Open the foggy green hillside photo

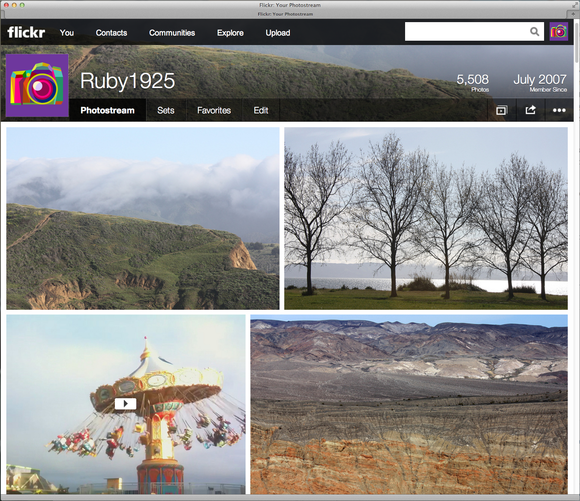pyautogui.click(x=143, y=218)
